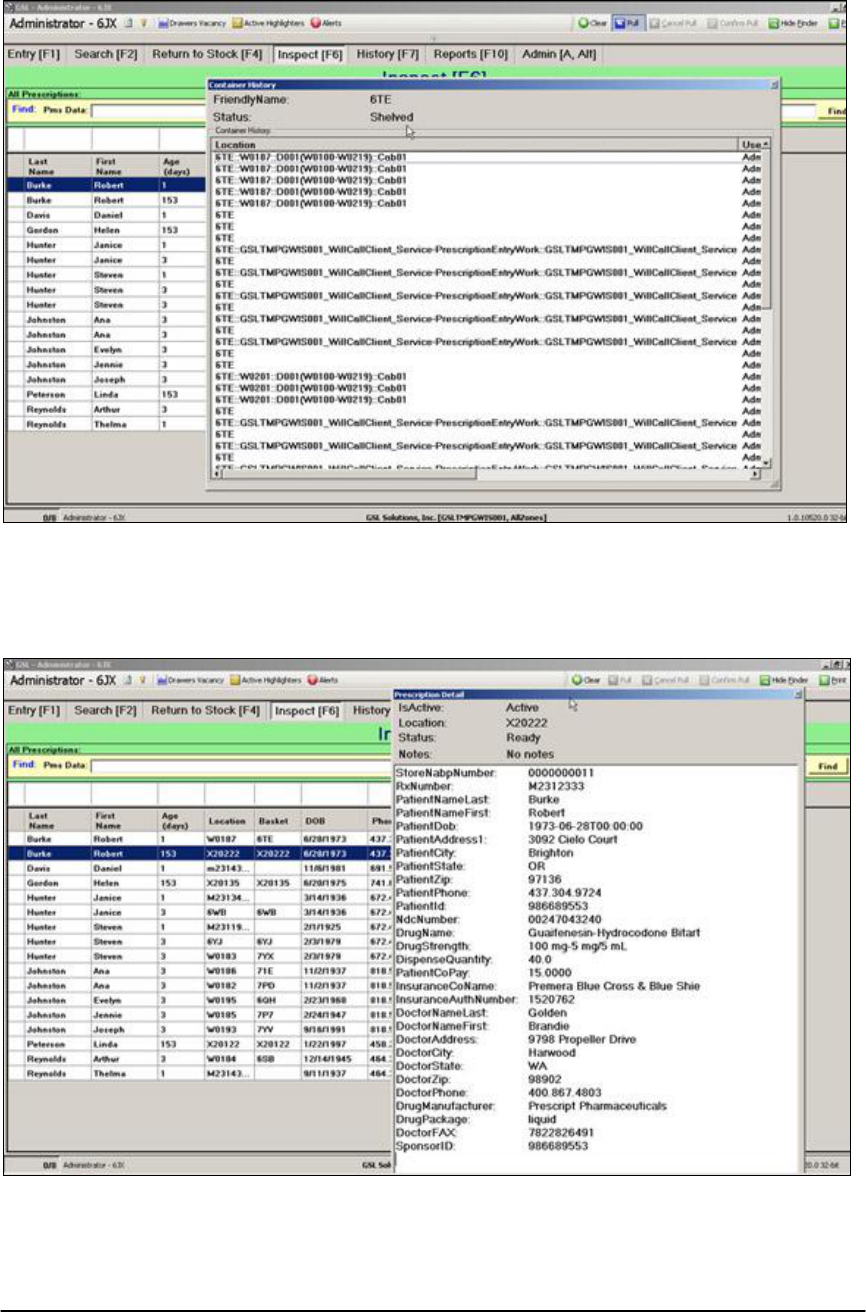Image resolution: width=866 pixels, height=1312 pixels.
Task: Close the Container History window
Action: tap(775, 86)
